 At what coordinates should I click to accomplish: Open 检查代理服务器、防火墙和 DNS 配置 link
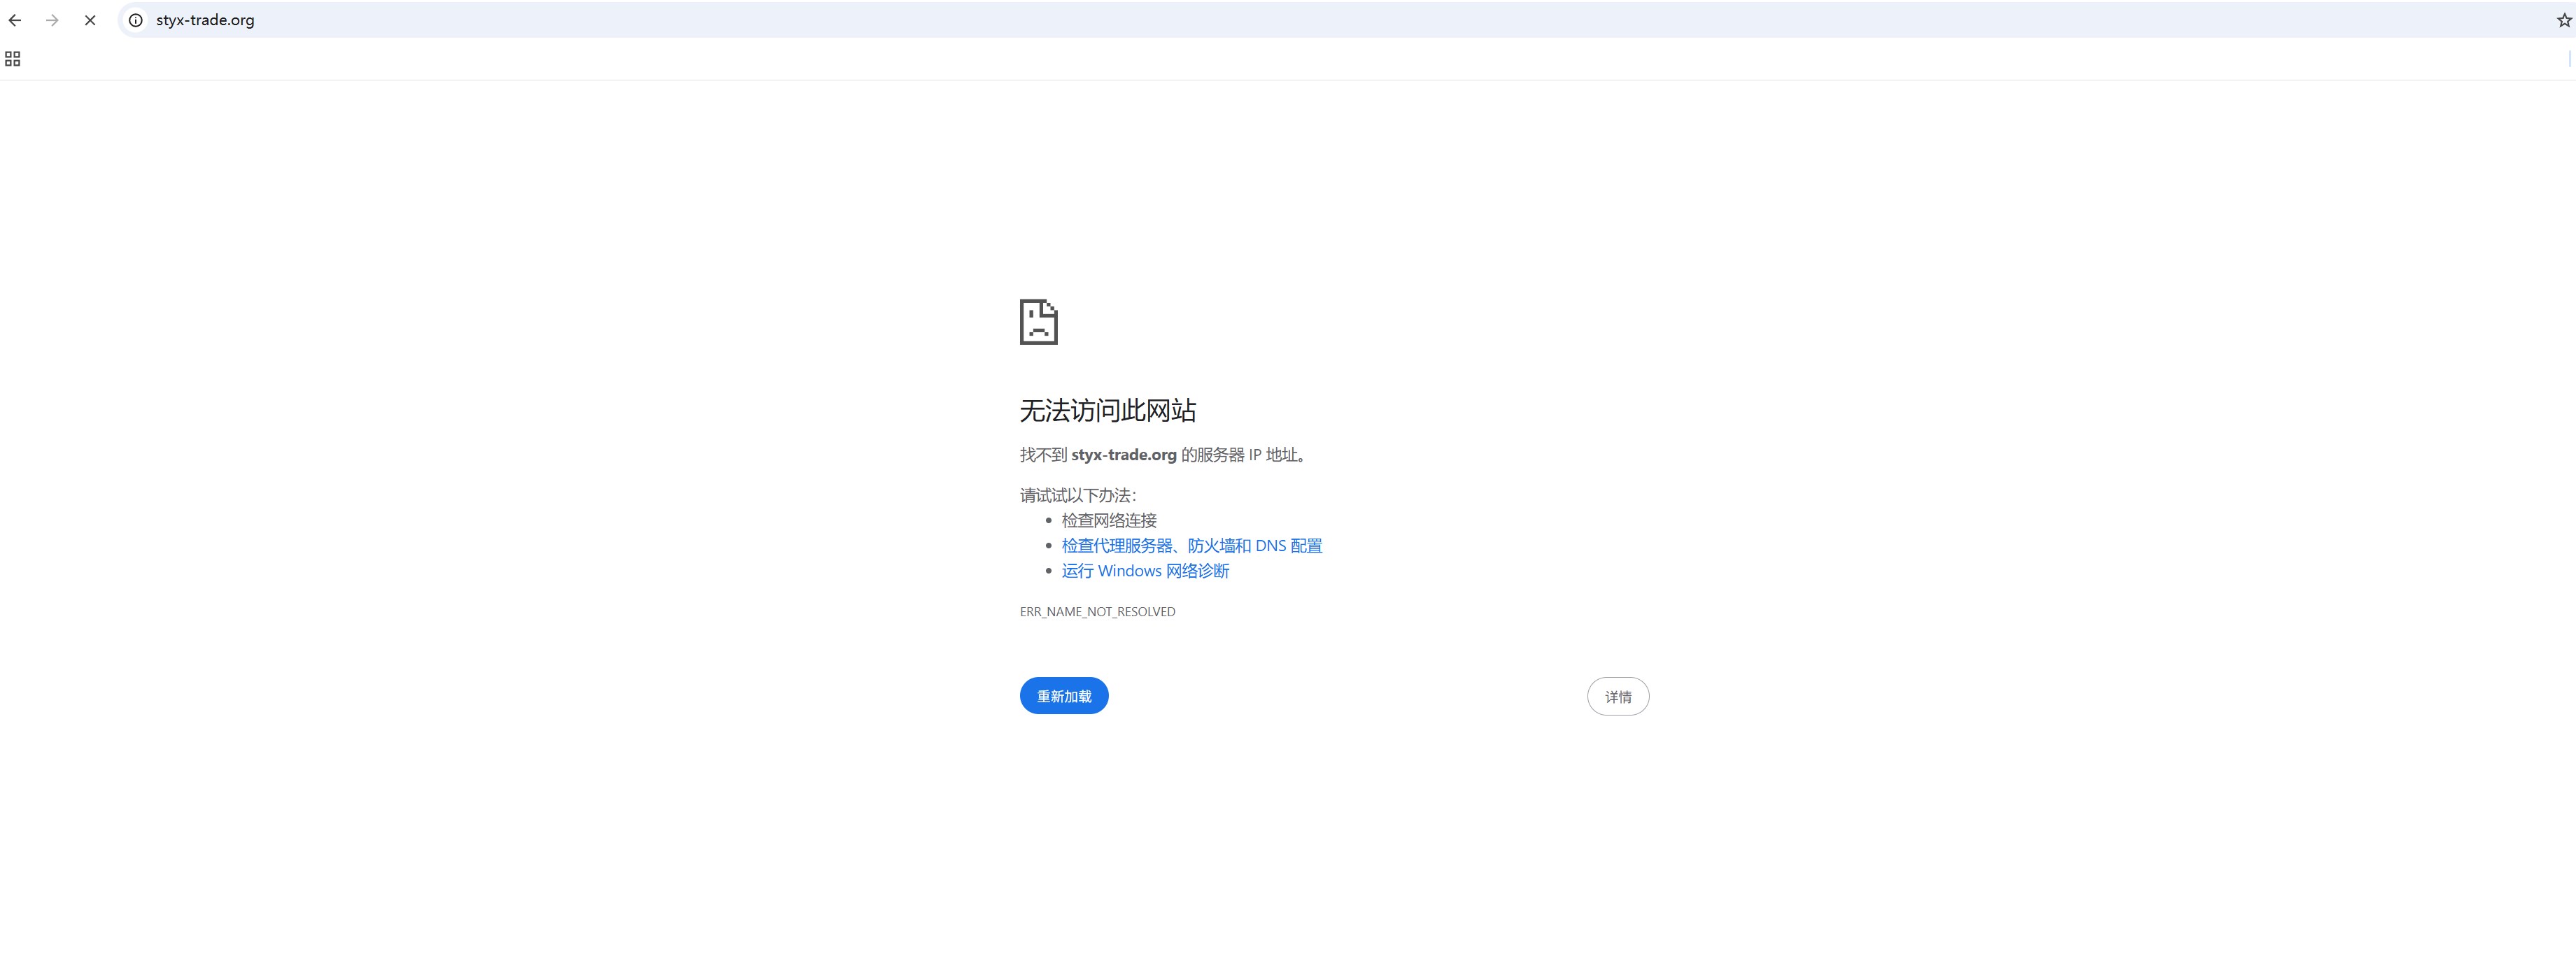point(1191,546)
